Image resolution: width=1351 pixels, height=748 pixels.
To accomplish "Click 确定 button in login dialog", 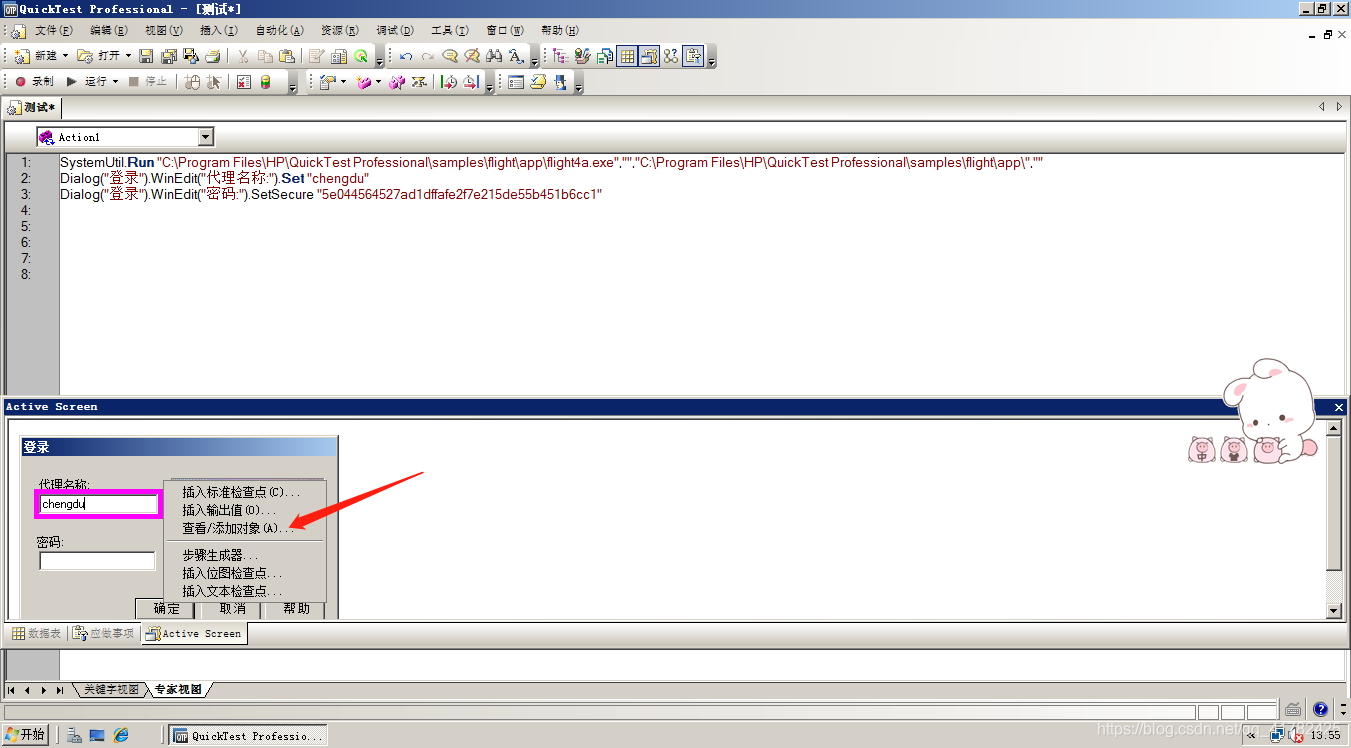I will point(167,609).
